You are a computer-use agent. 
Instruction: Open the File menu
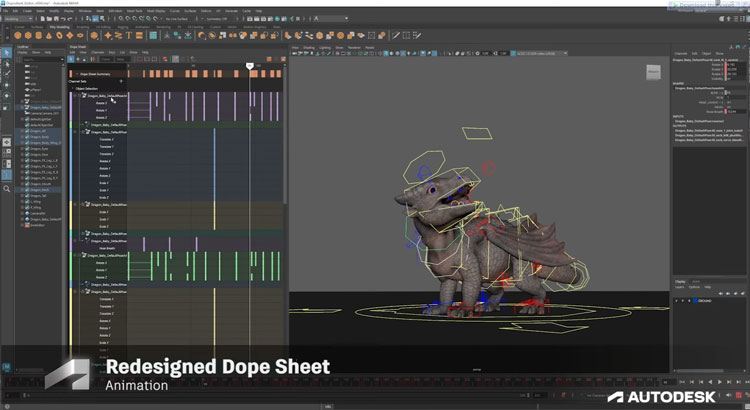click(x=5, y=11)
